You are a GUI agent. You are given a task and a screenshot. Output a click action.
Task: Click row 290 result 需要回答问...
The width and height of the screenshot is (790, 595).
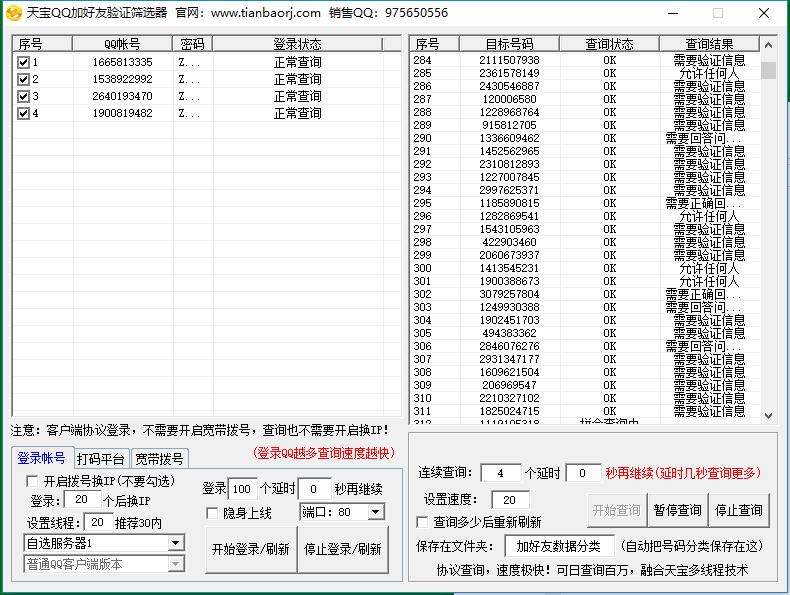coord(703,139)
